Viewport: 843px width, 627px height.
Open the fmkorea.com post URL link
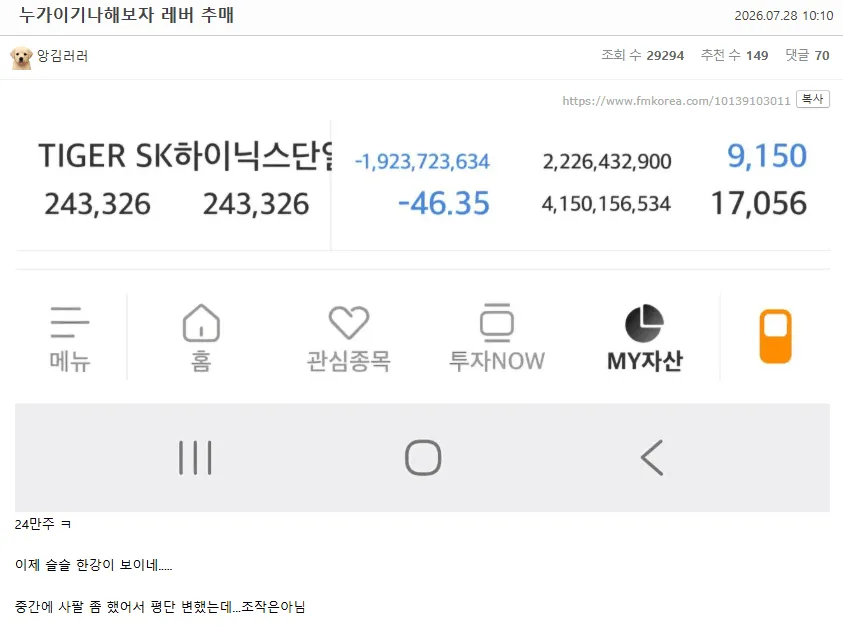click(x=676, y=101)
